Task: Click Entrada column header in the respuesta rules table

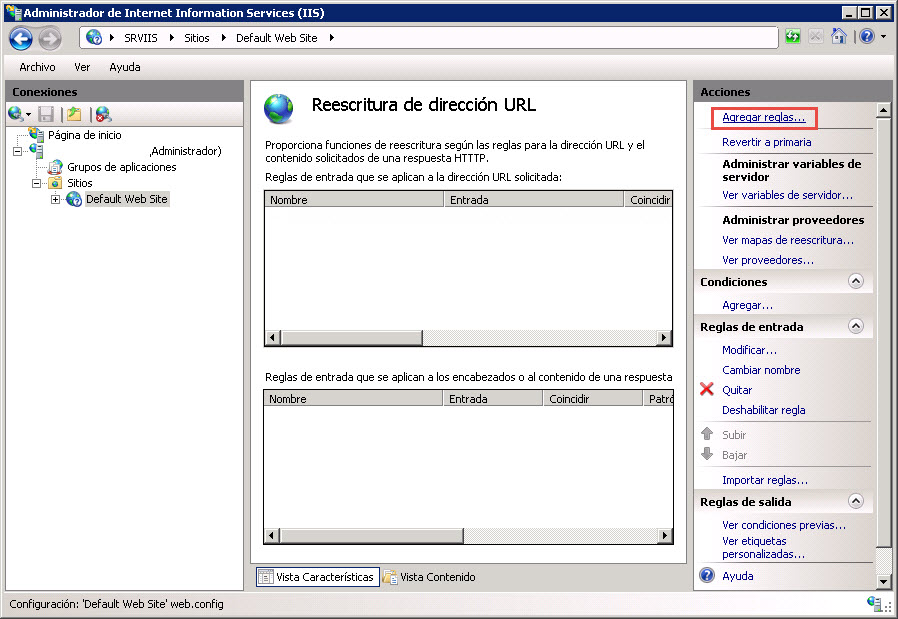Action: pos(493,399)
